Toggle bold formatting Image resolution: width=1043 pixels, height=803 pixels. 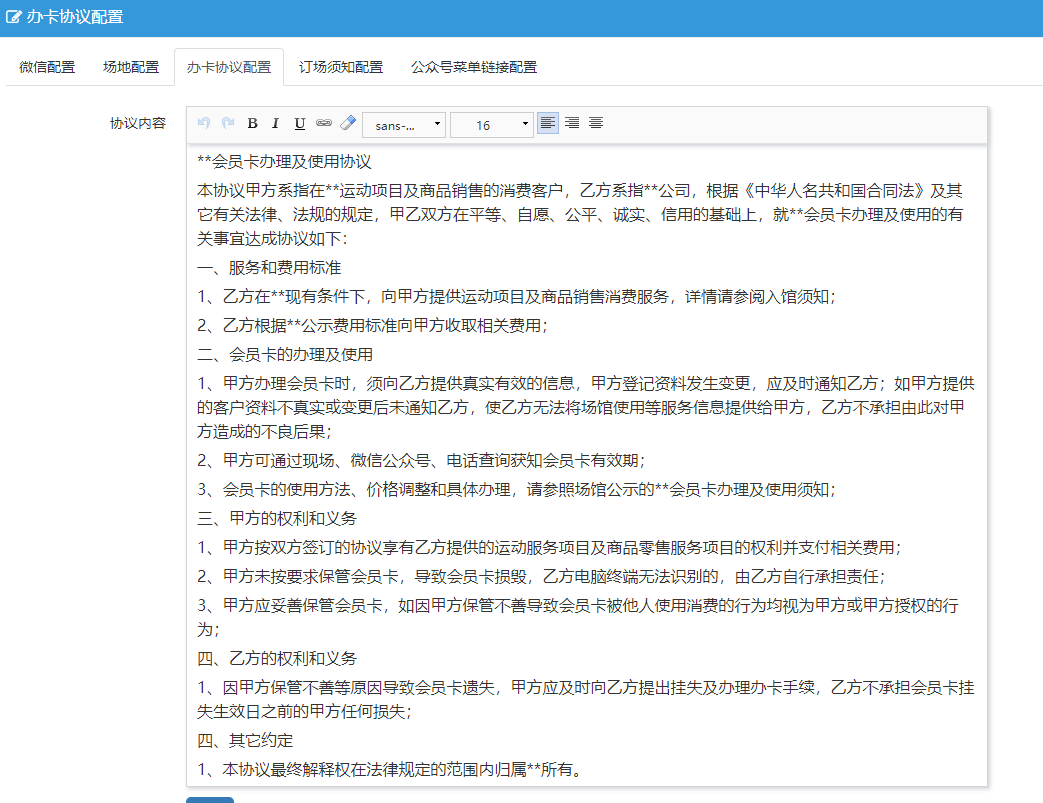pyautogui.click(x=252, y=123)
